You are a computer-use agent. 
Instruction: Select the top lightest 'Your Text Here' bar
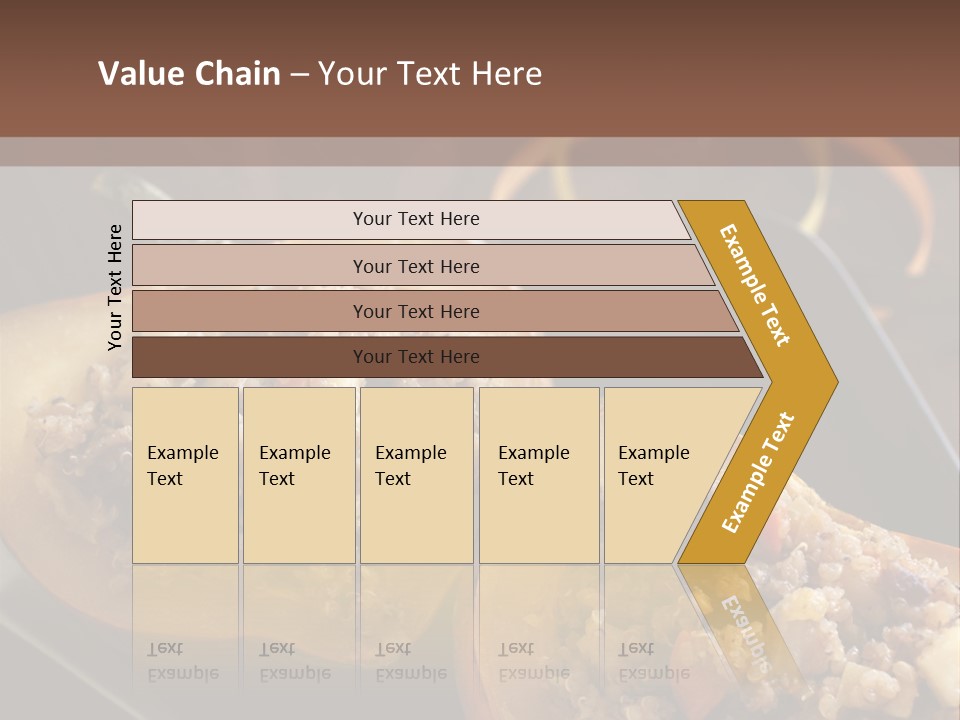(x=415, y=219)
